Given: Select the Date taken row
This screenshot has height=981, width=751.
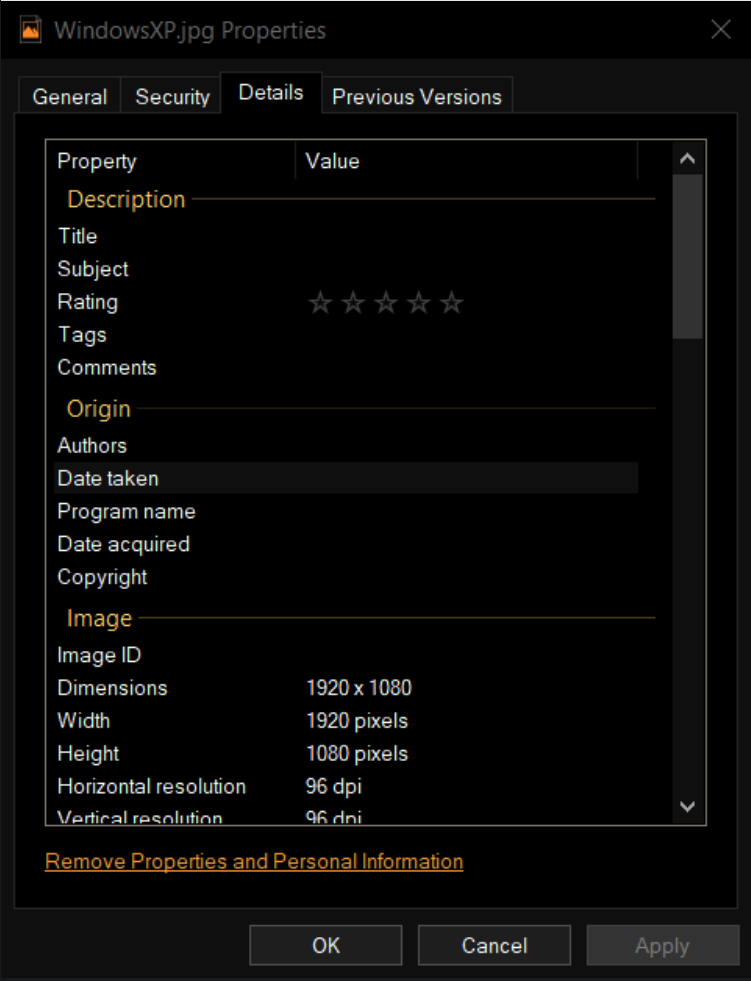Looking at the screenshot, I should coord(108,479).
